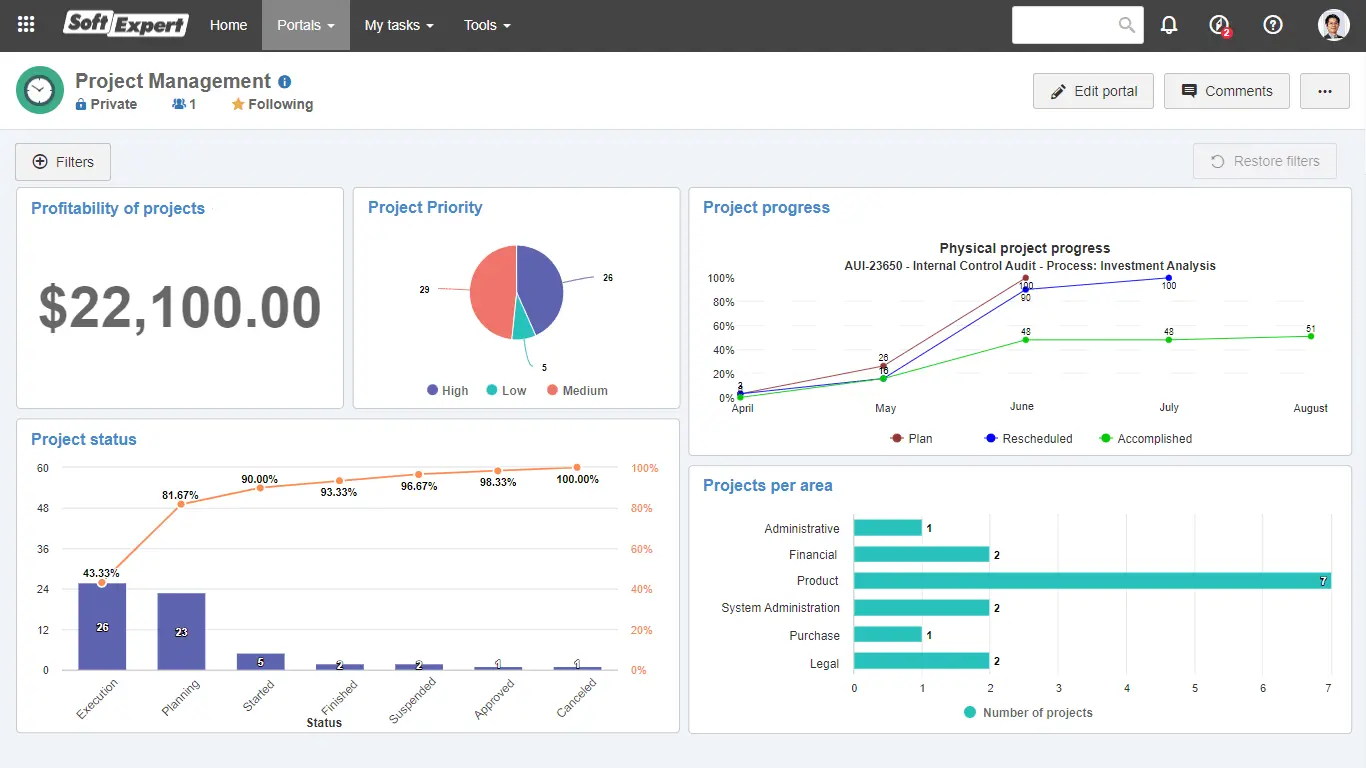This screenshot has height=768, width=1366.
Task: Open the more options ellipsis button
Action: (x=1325, y=91)
